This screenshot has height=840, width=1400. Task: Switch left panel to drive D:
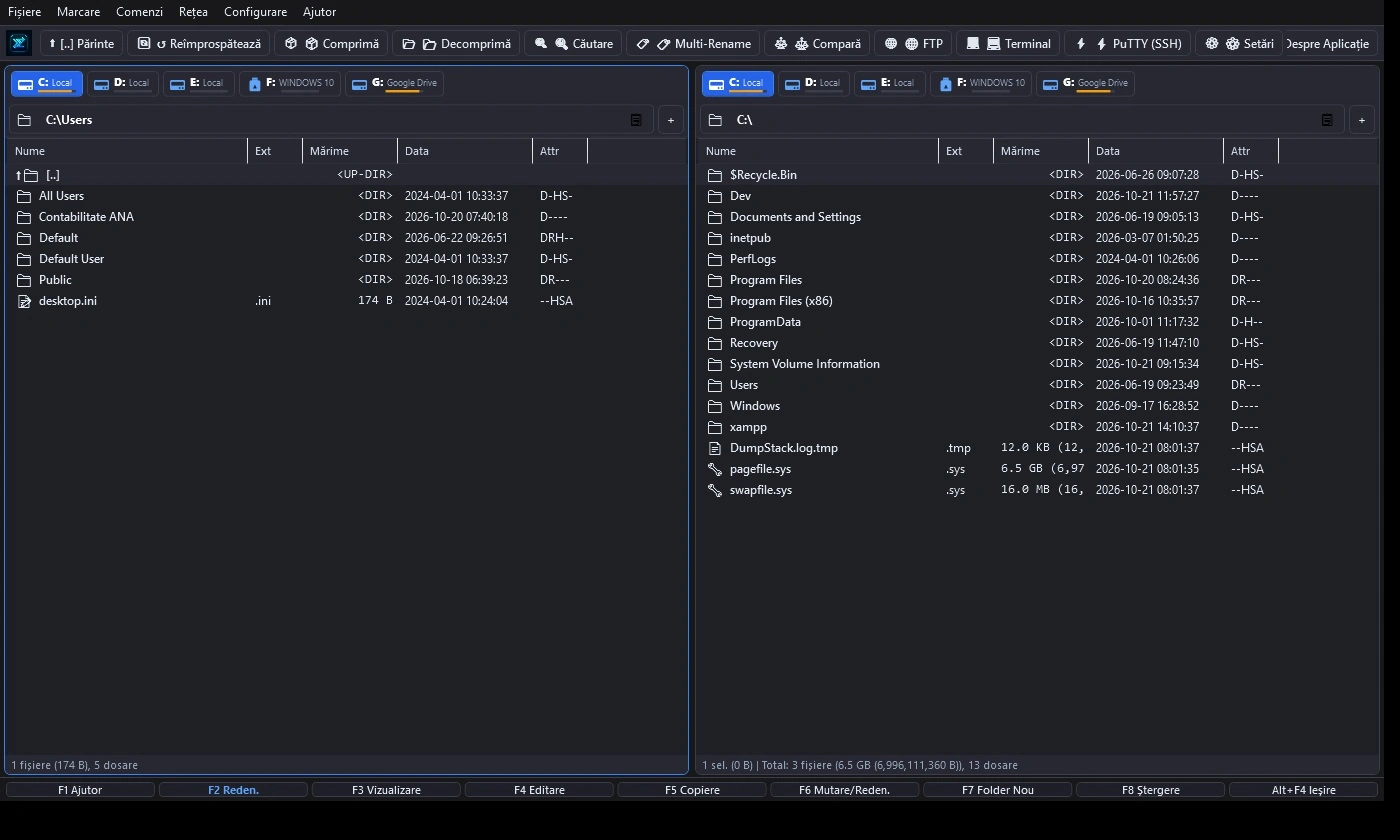(x=122, y=83)
